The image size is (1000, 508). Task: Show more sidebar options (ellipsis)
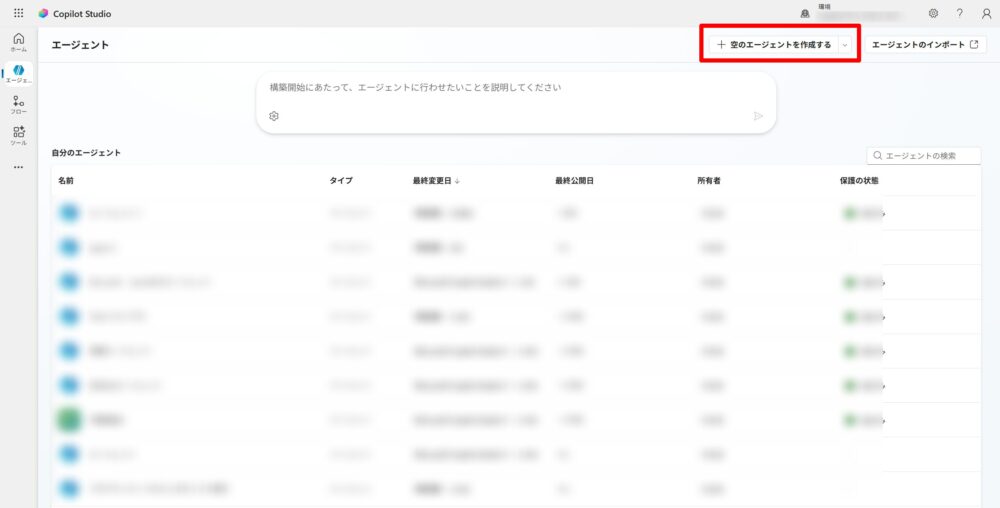tap(18, 167)
